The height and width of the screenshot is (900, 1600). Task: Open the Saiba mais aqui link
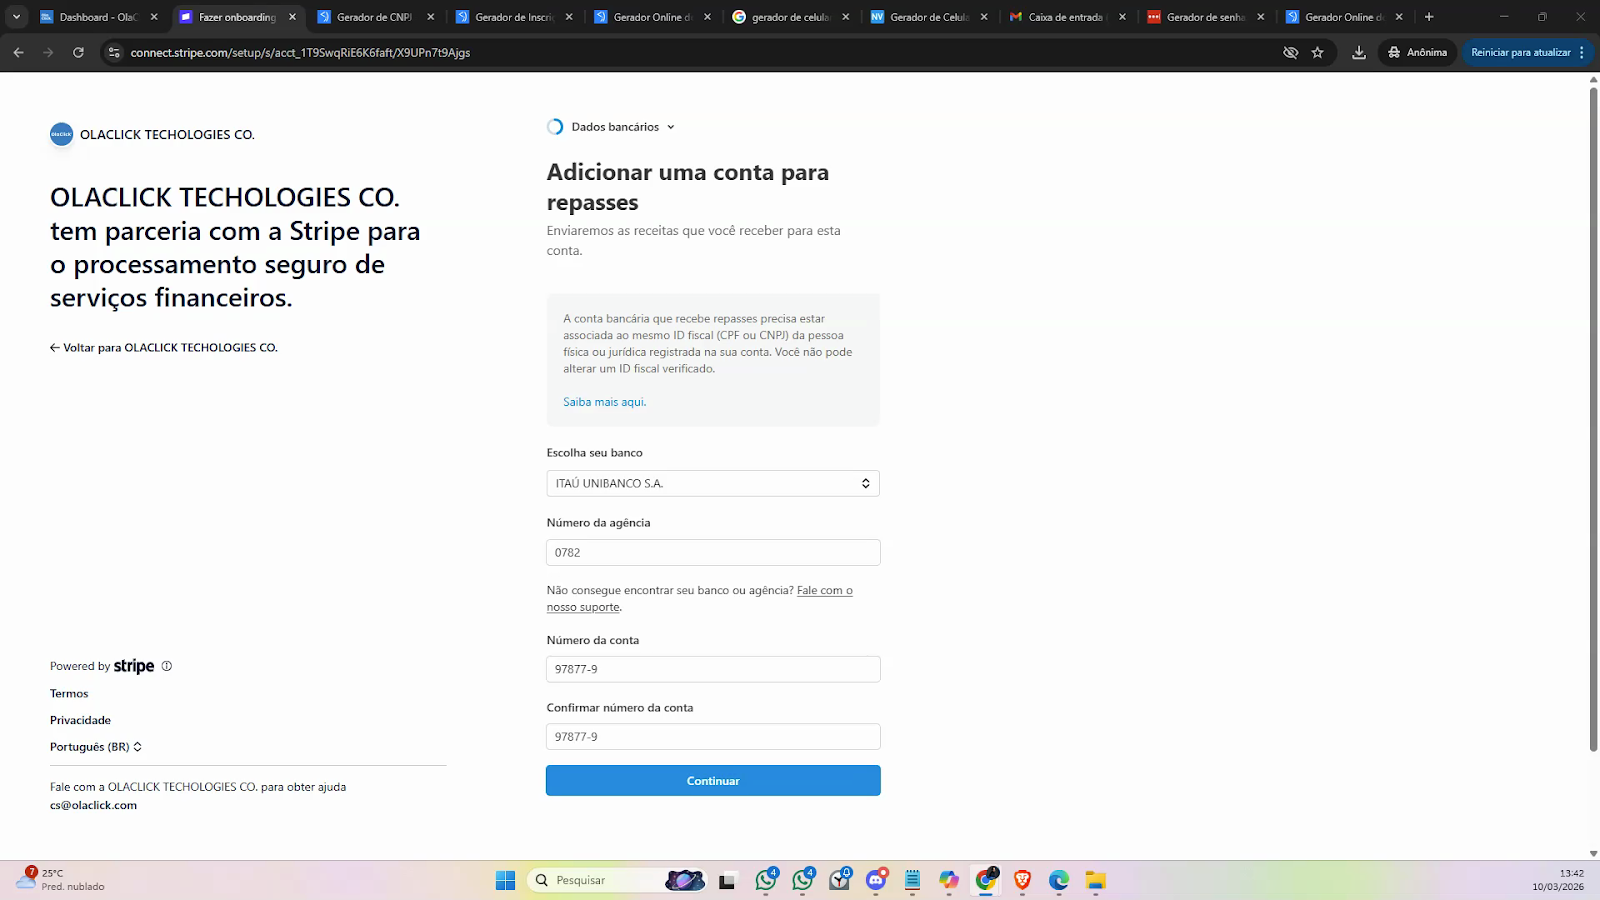[x=604, y=402]
